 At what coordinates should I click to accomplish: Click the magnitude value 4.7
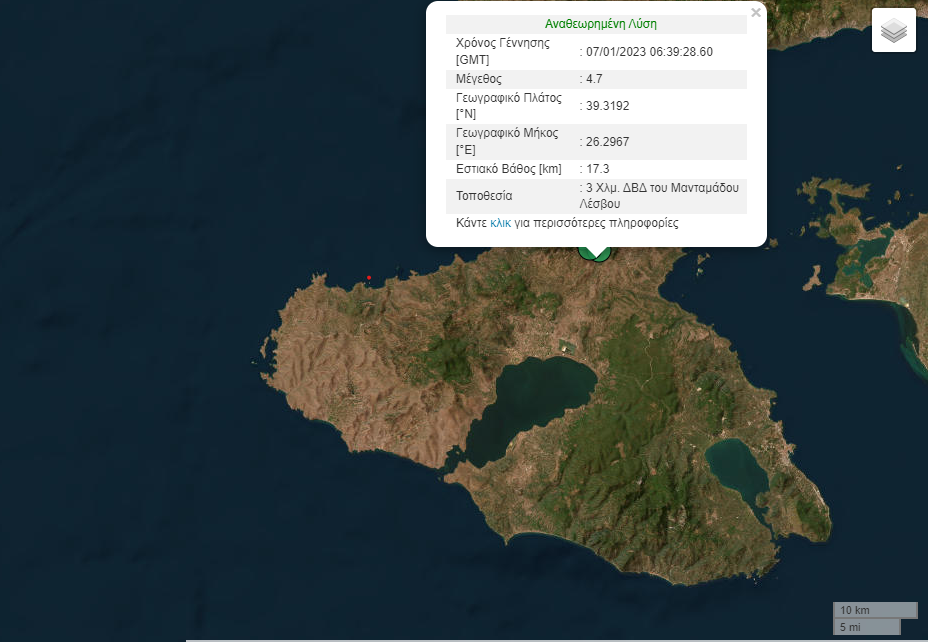click(594, 79)
